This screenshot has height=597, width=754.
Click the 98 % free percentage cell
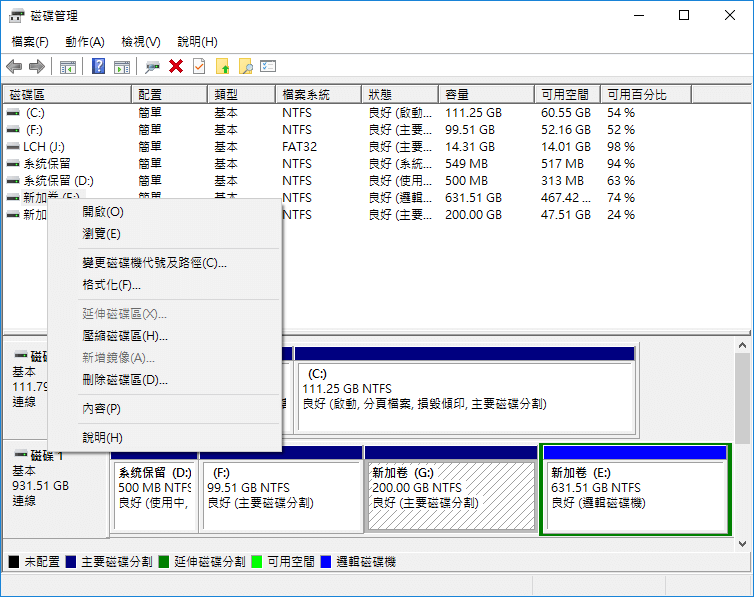click(x=621, y=147)
